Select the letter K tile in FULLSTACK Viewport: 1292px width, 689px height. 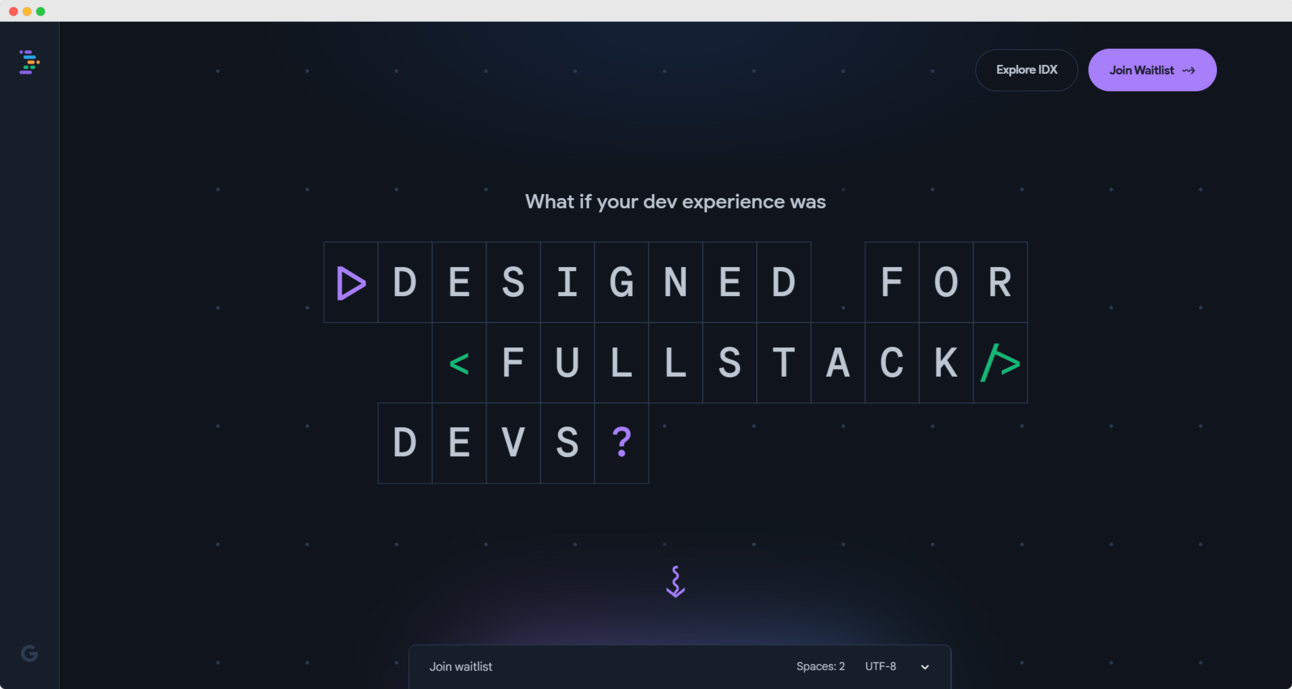[946, 363]
